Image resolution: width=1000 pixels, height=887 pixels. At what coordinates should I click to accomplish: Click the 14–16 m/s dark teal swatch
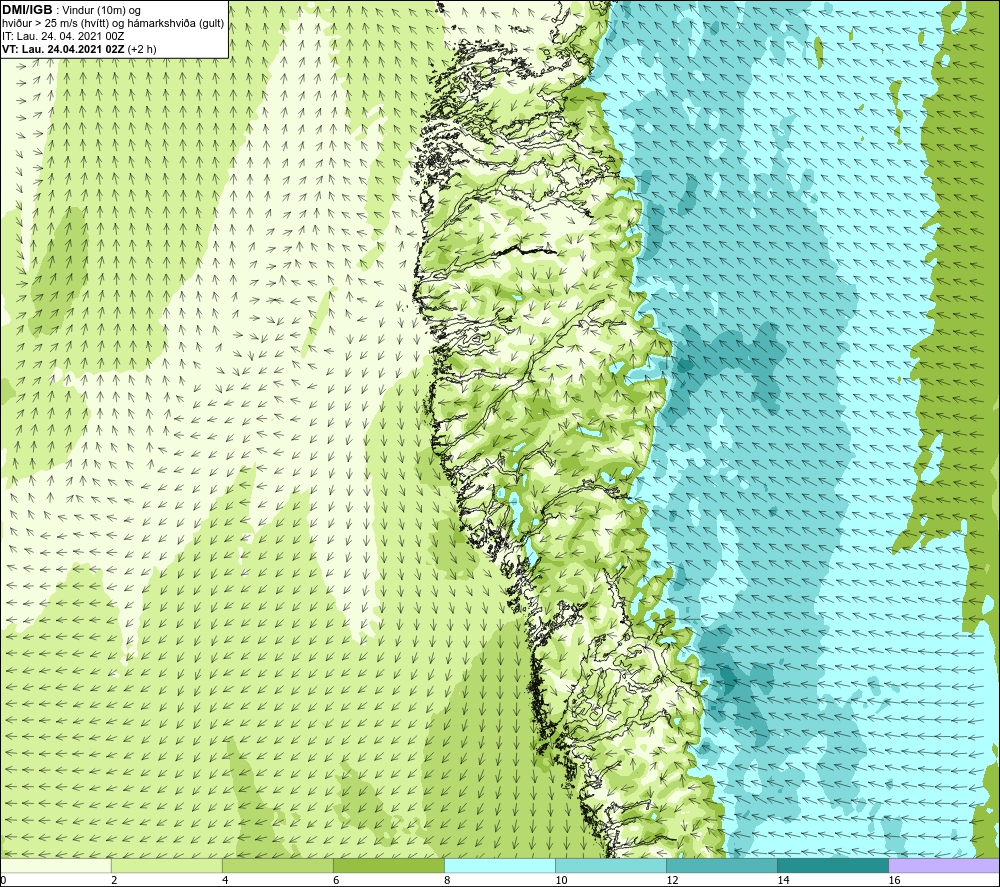833,865
